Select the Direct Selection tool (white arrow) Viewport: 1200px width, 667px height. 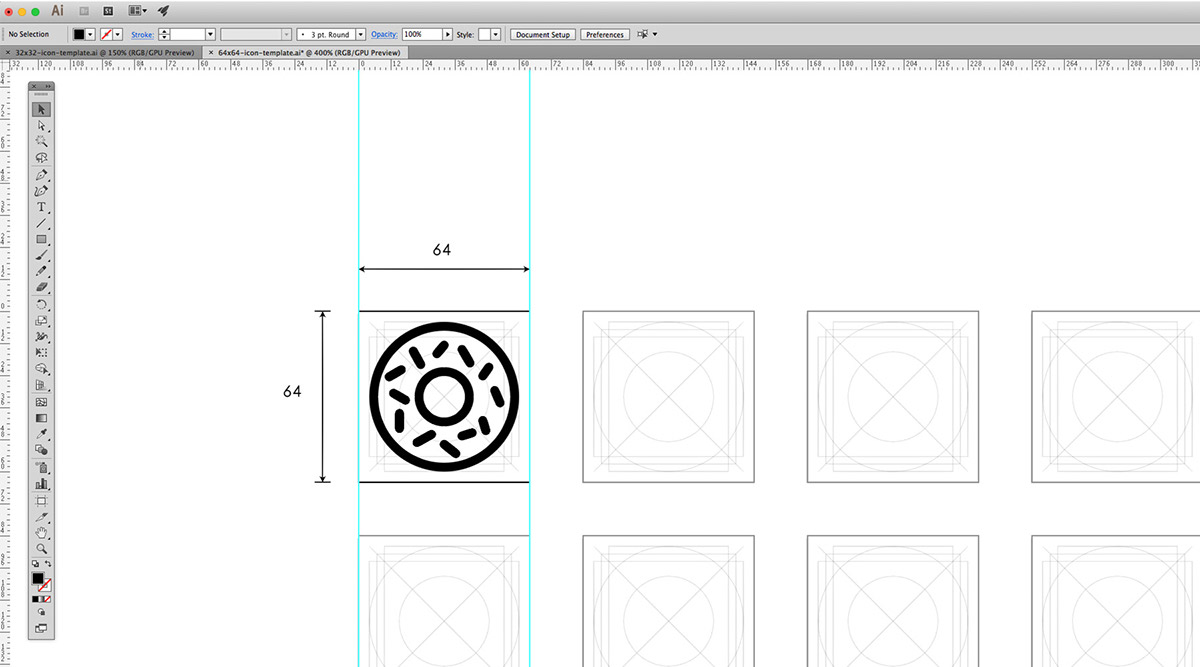coord(41,126)
